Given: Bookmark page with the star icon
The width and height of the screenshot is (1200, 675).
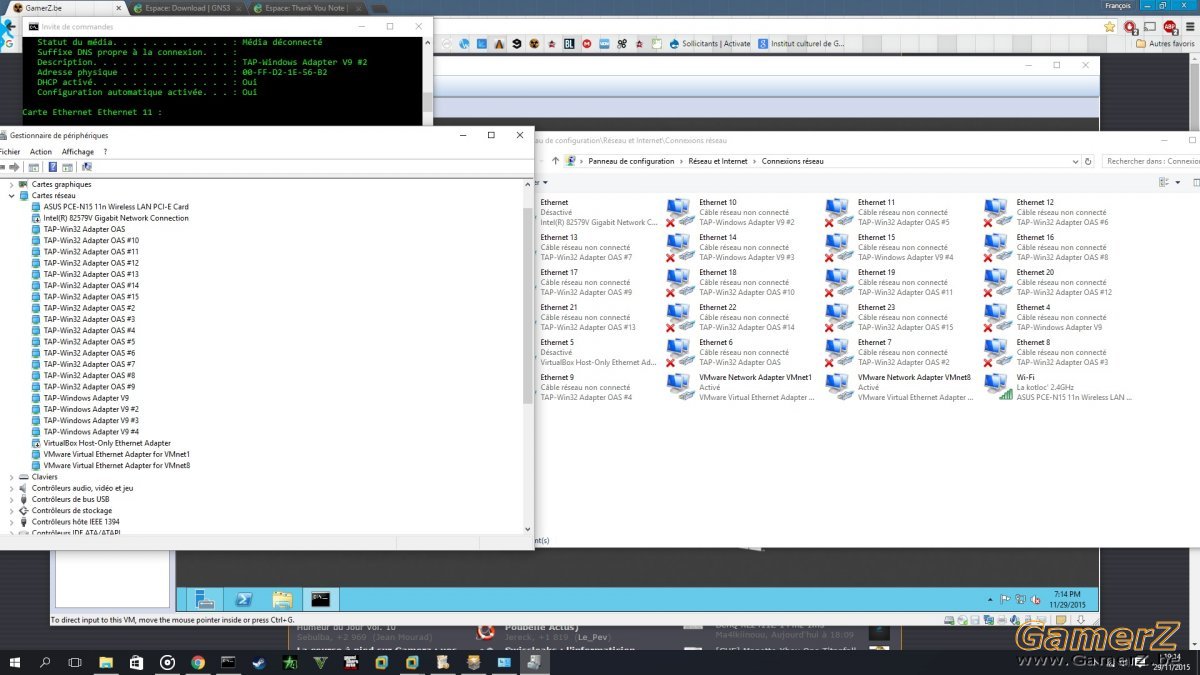Looking at the screenshot, I should click(1109, 27).
